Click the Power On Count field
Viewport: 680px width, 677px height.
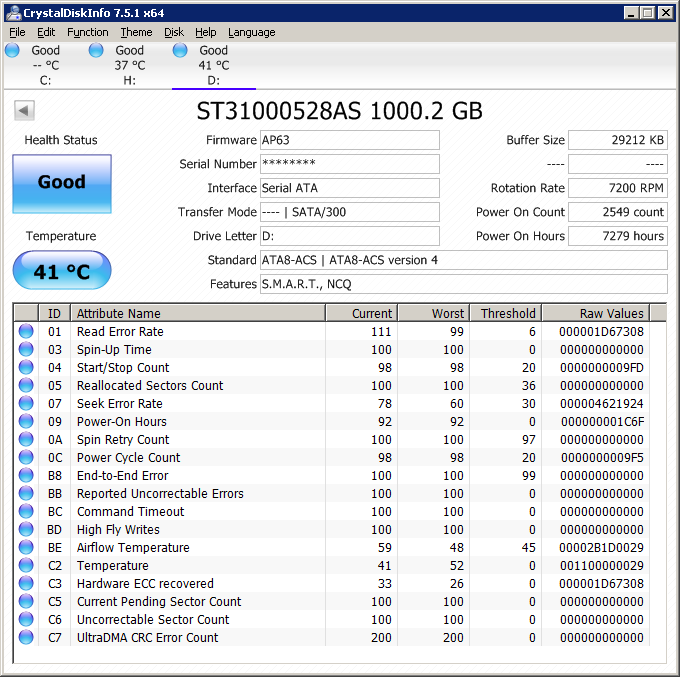point(618,212)
